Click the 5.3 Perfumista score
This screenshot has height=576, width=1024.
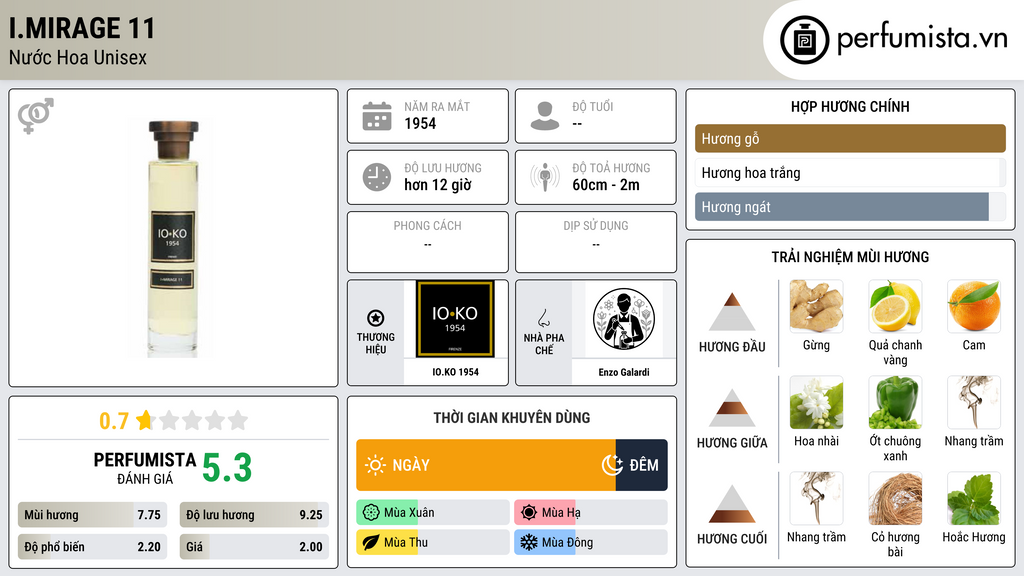(227, 468)
